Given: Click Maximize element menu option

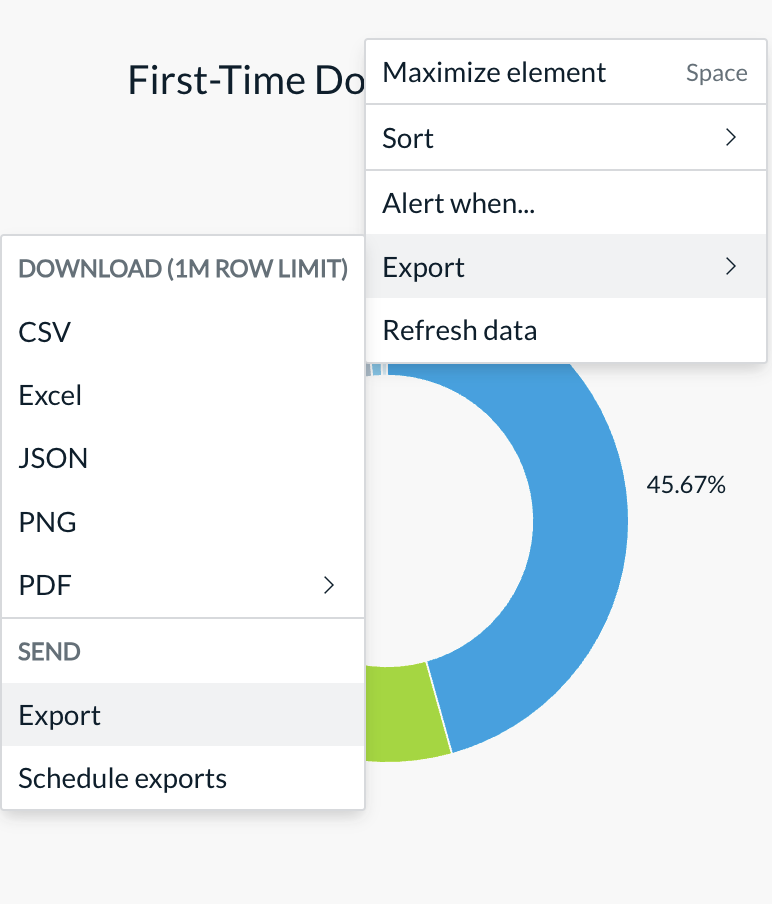Looking at the screenshot, I should (x=566, y=73).
